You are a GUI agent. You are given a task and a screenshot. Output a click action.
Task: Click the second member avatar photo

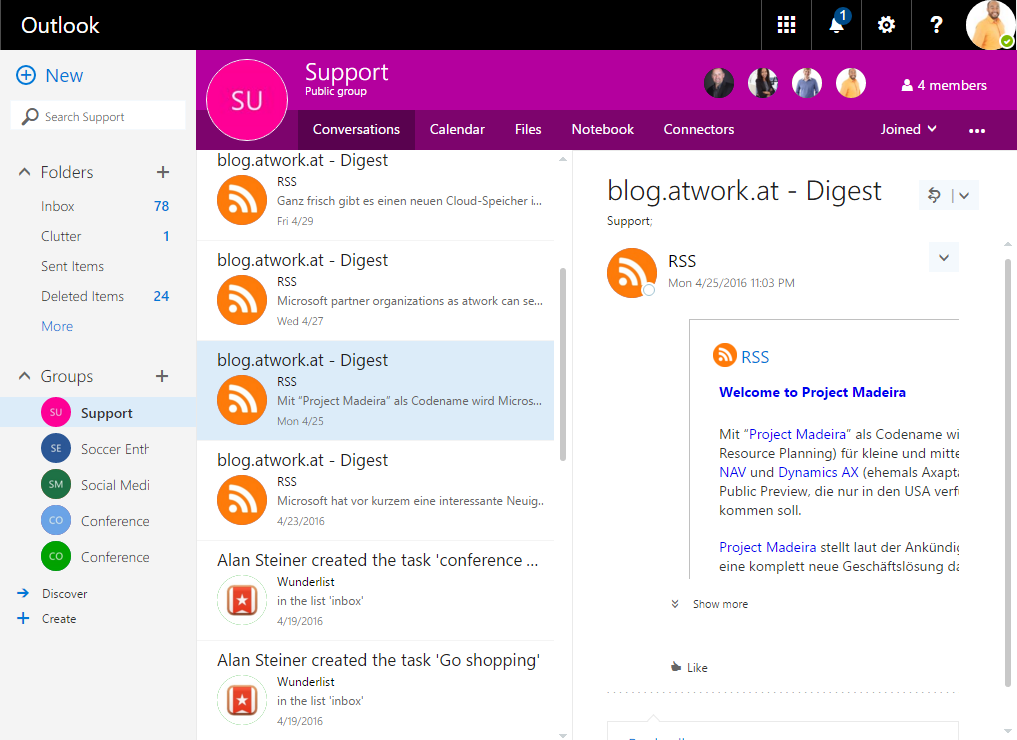[763, 83]
